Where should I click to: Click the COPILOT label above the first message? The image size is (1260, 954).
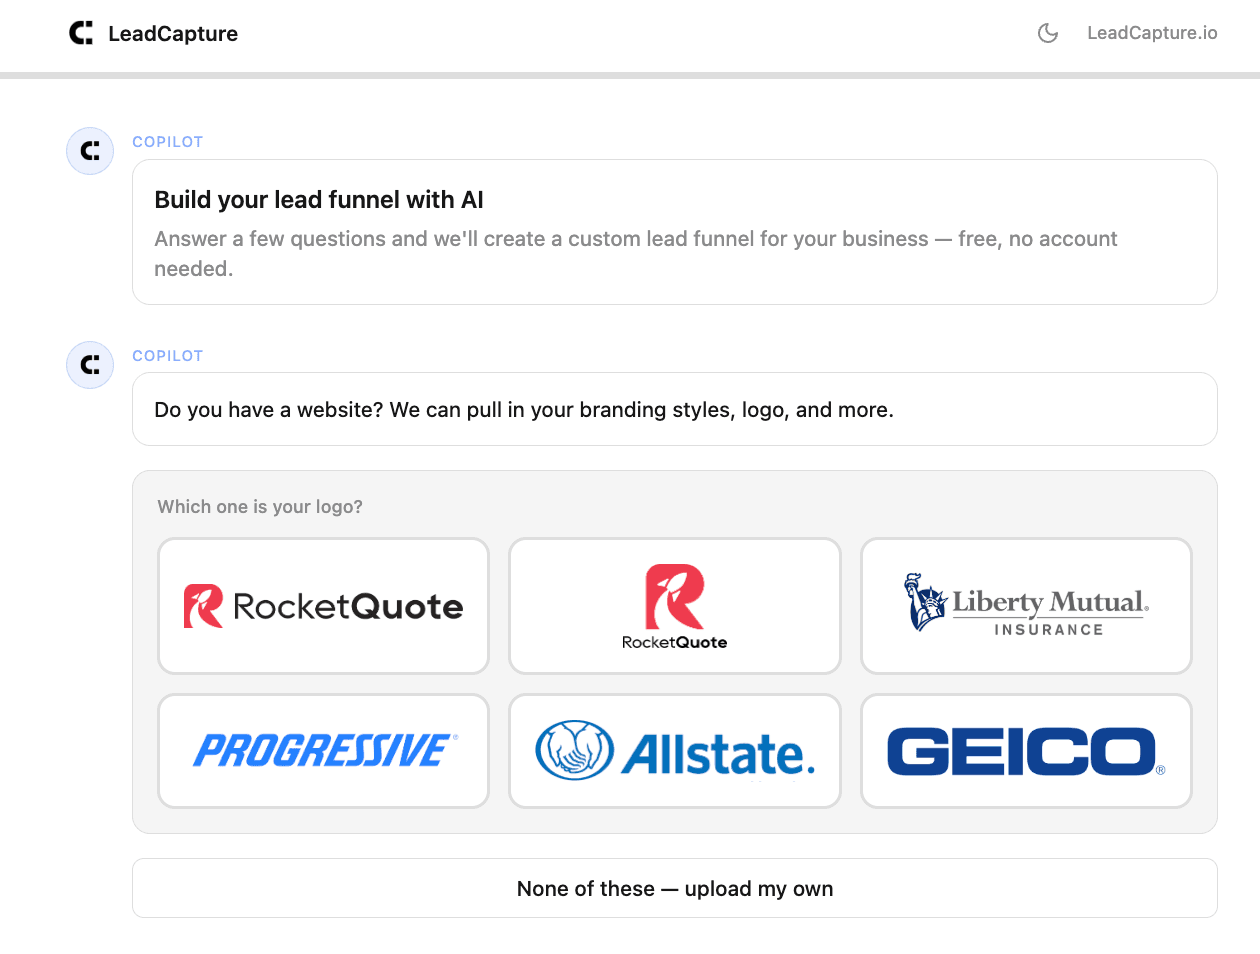[167, 141]
